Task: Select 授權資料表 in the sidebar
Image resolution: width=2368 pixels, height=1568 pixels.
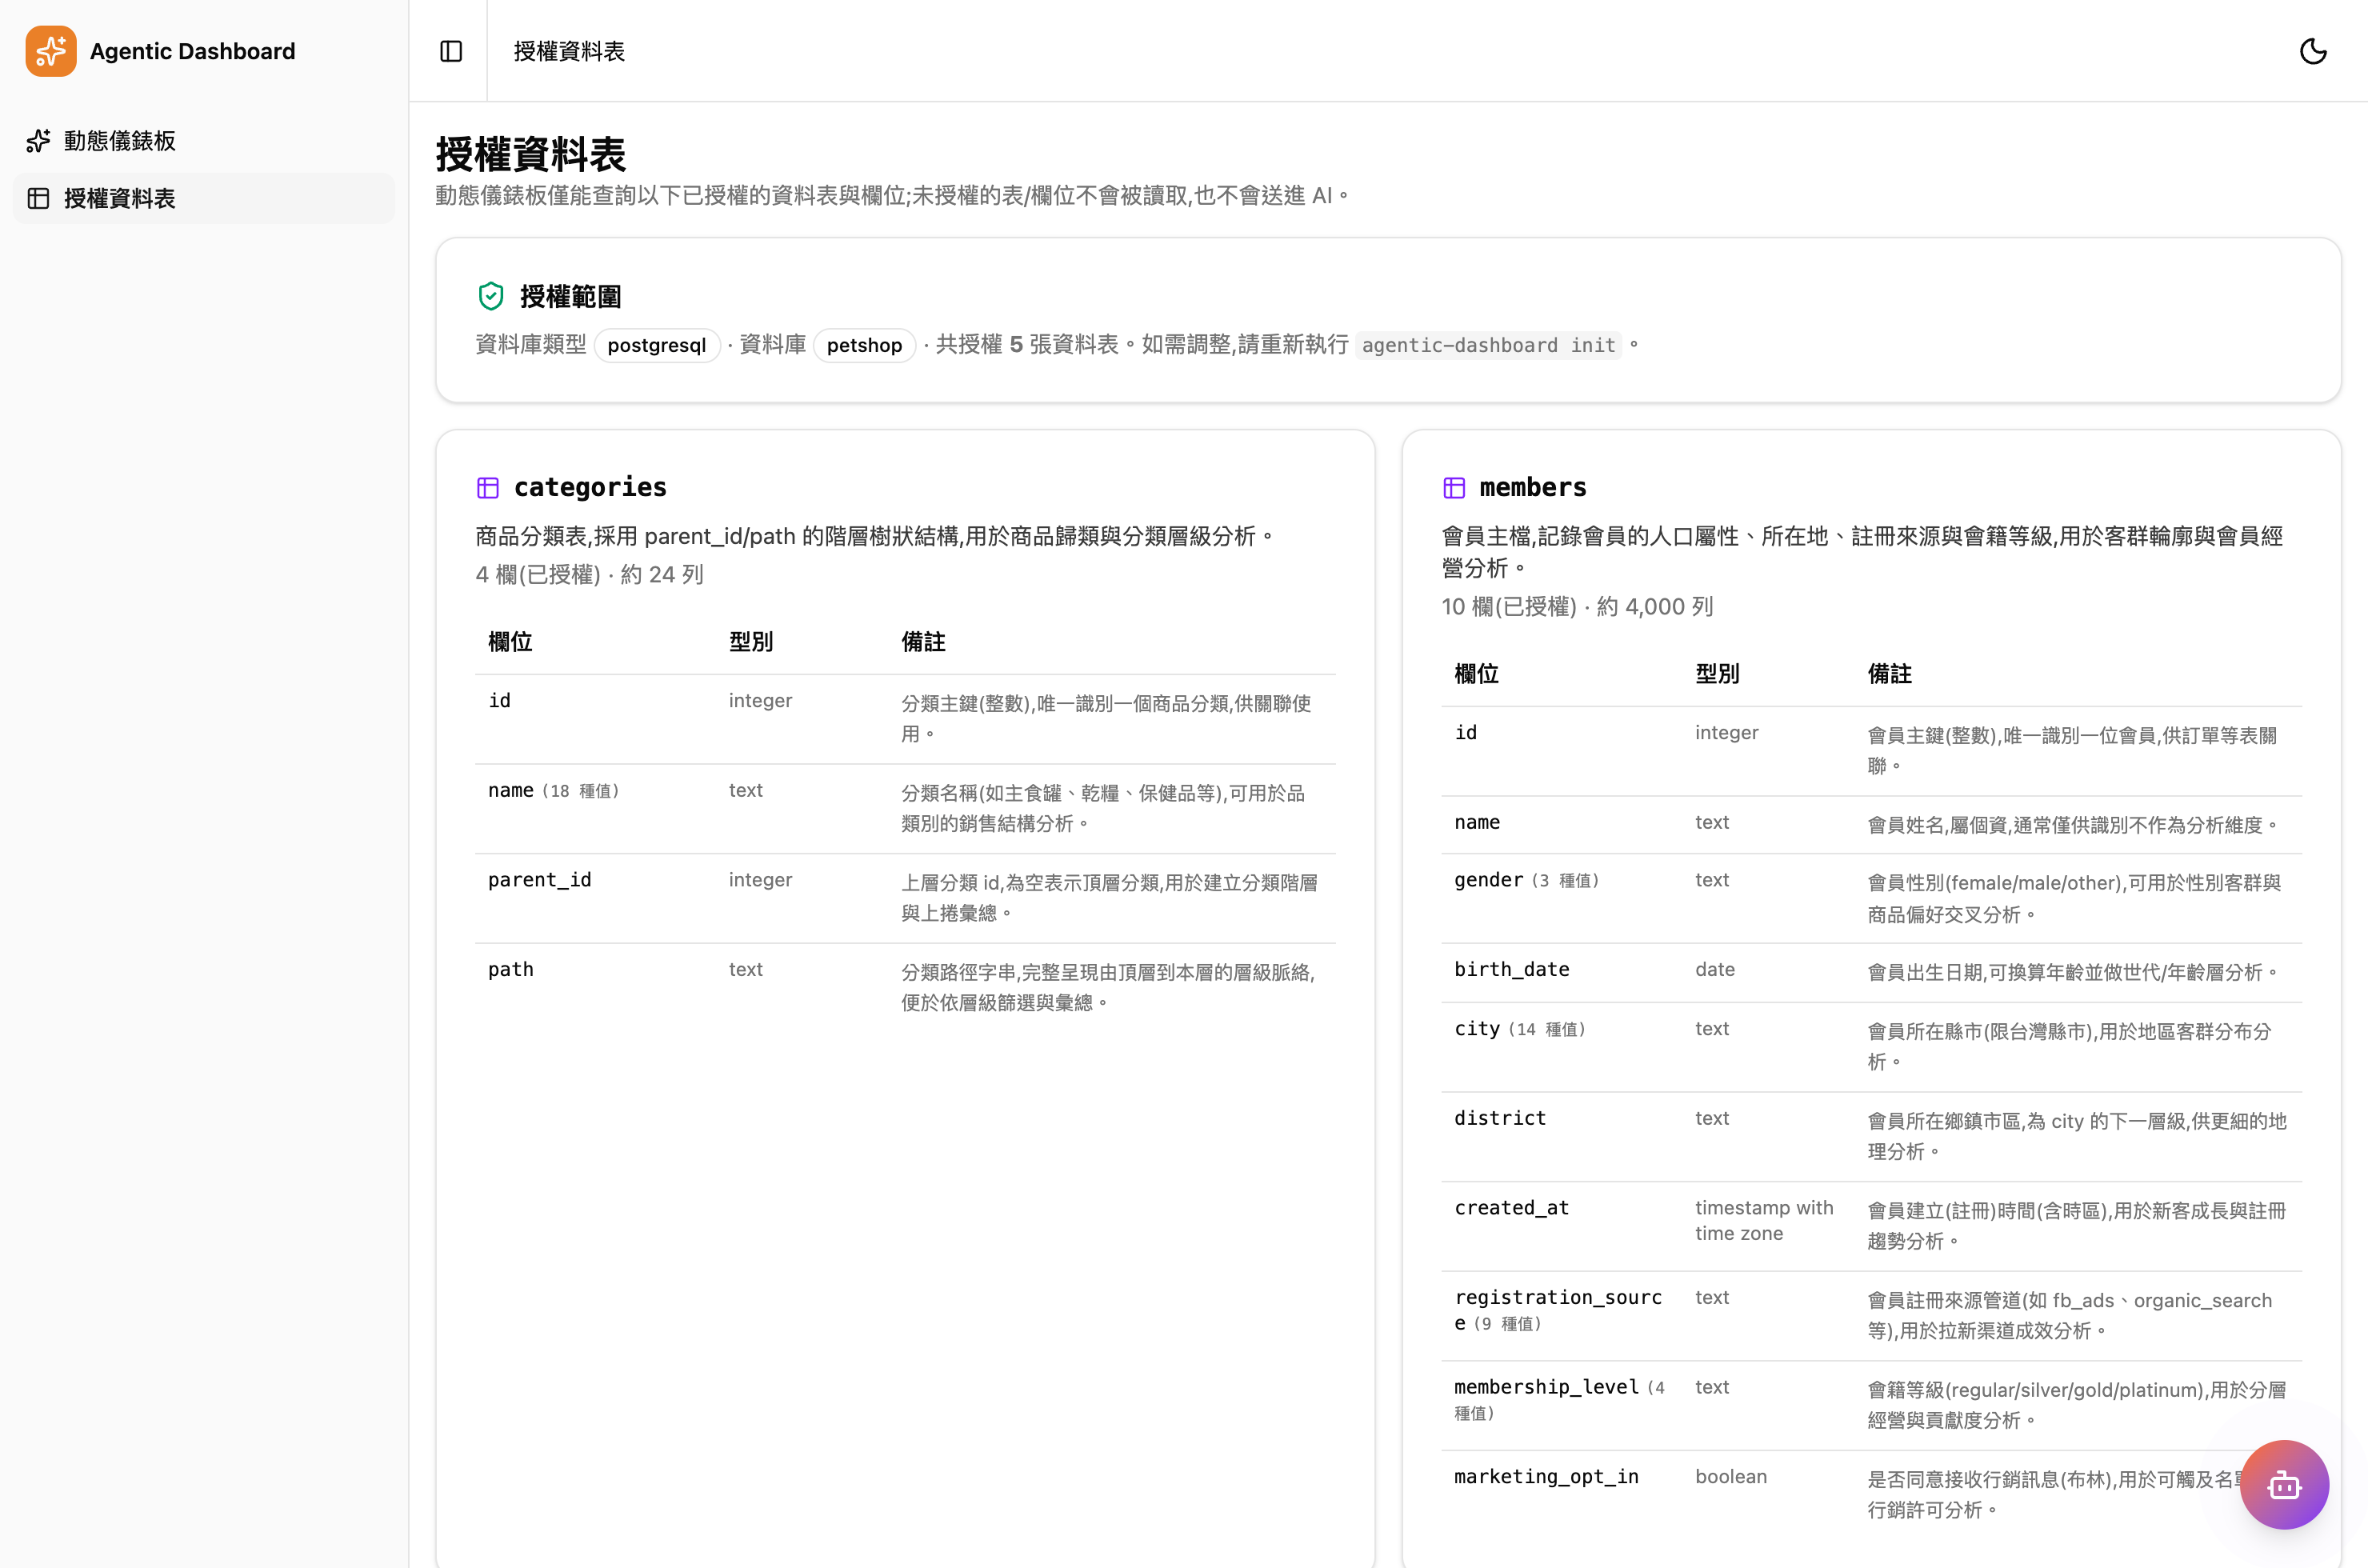Action: click(x=204, y=198)
